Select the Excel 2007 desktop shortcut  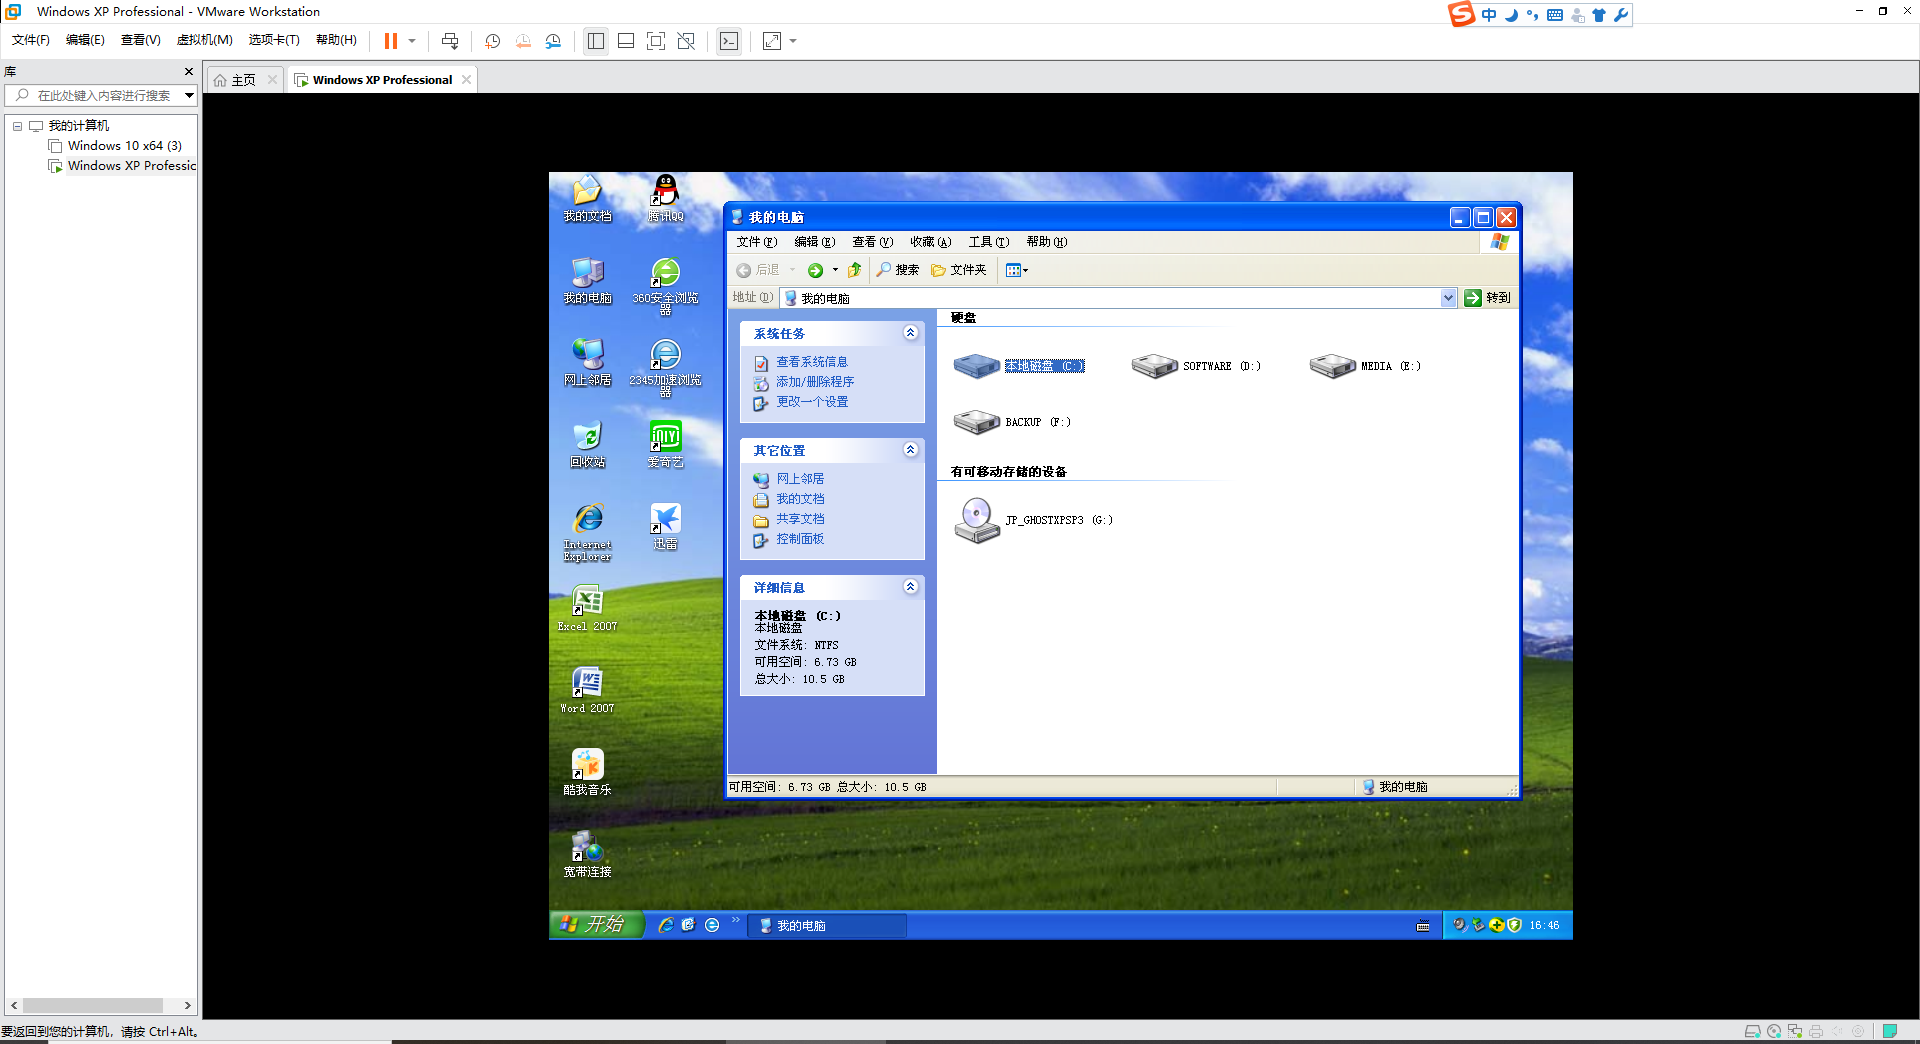coord(587,608)
